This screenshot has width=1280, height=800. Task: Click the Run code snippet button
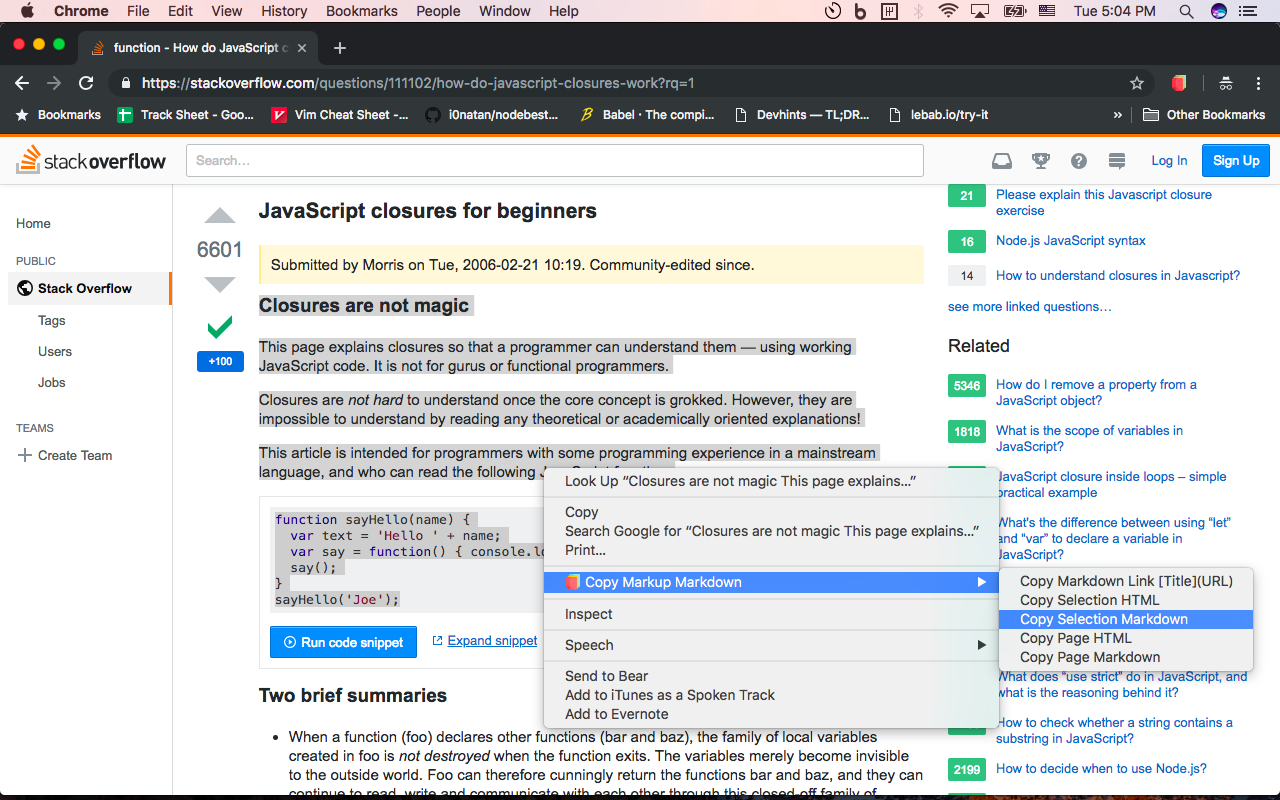343,642
